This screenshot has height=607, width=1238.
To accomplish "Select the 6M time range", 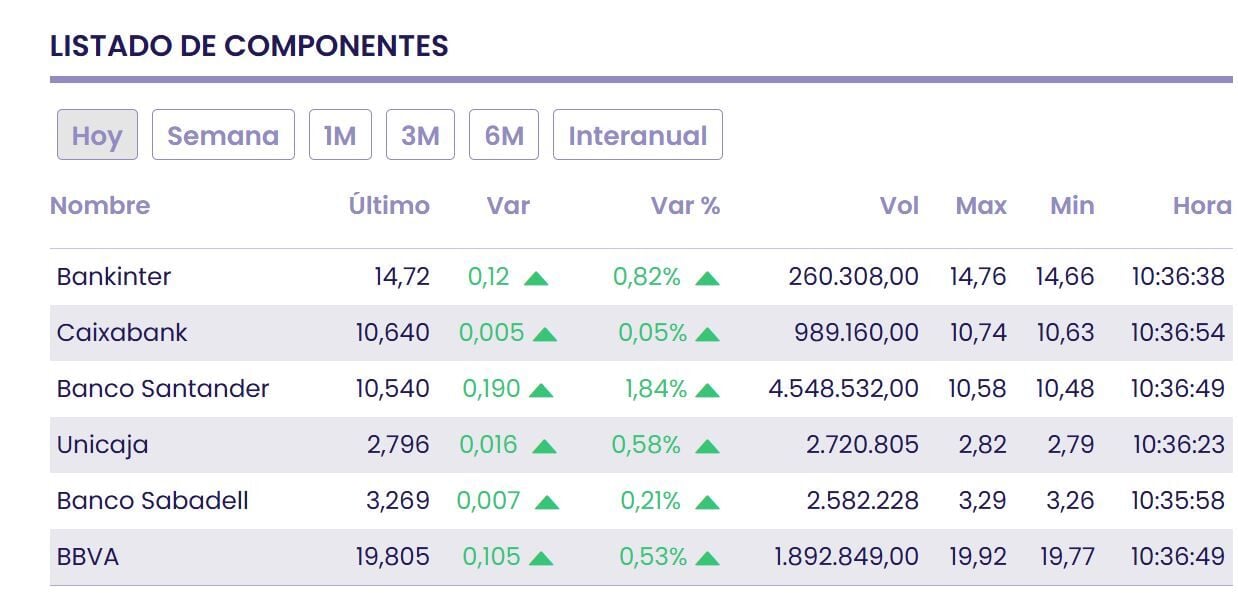I will [504, 135].
